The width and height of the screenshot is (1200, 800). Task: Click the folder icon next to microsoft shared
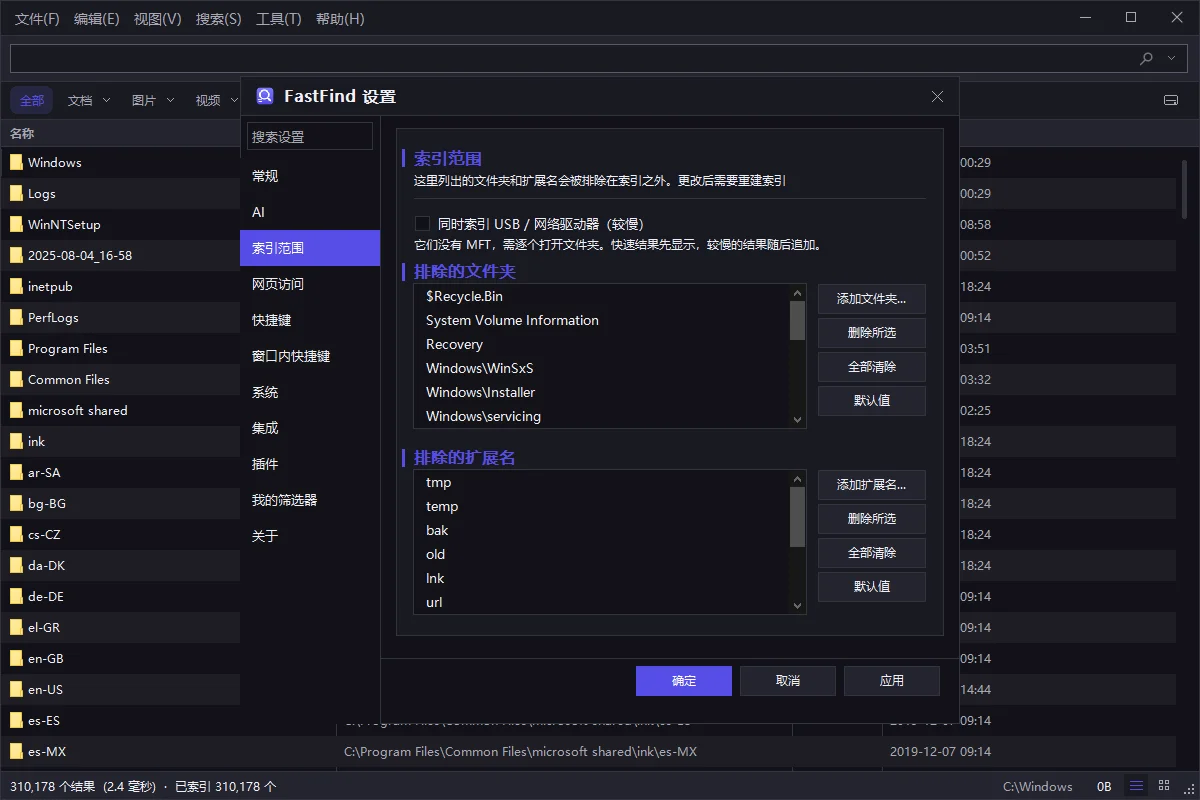(x=16, y=410)
